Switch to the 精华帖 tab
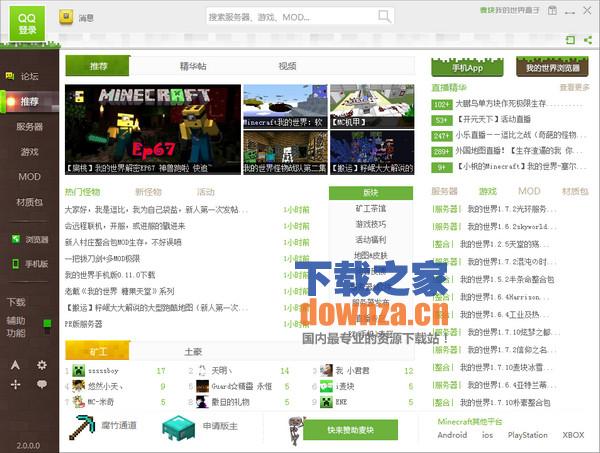Viewport: 600px width, 453px height. click(193, 66)
